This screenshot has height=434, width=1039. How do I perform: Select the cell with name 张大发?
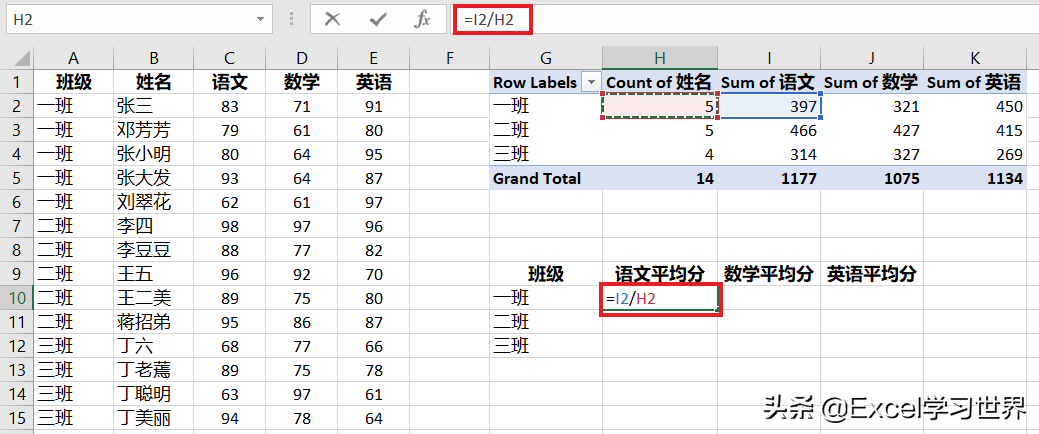[154, 178]
